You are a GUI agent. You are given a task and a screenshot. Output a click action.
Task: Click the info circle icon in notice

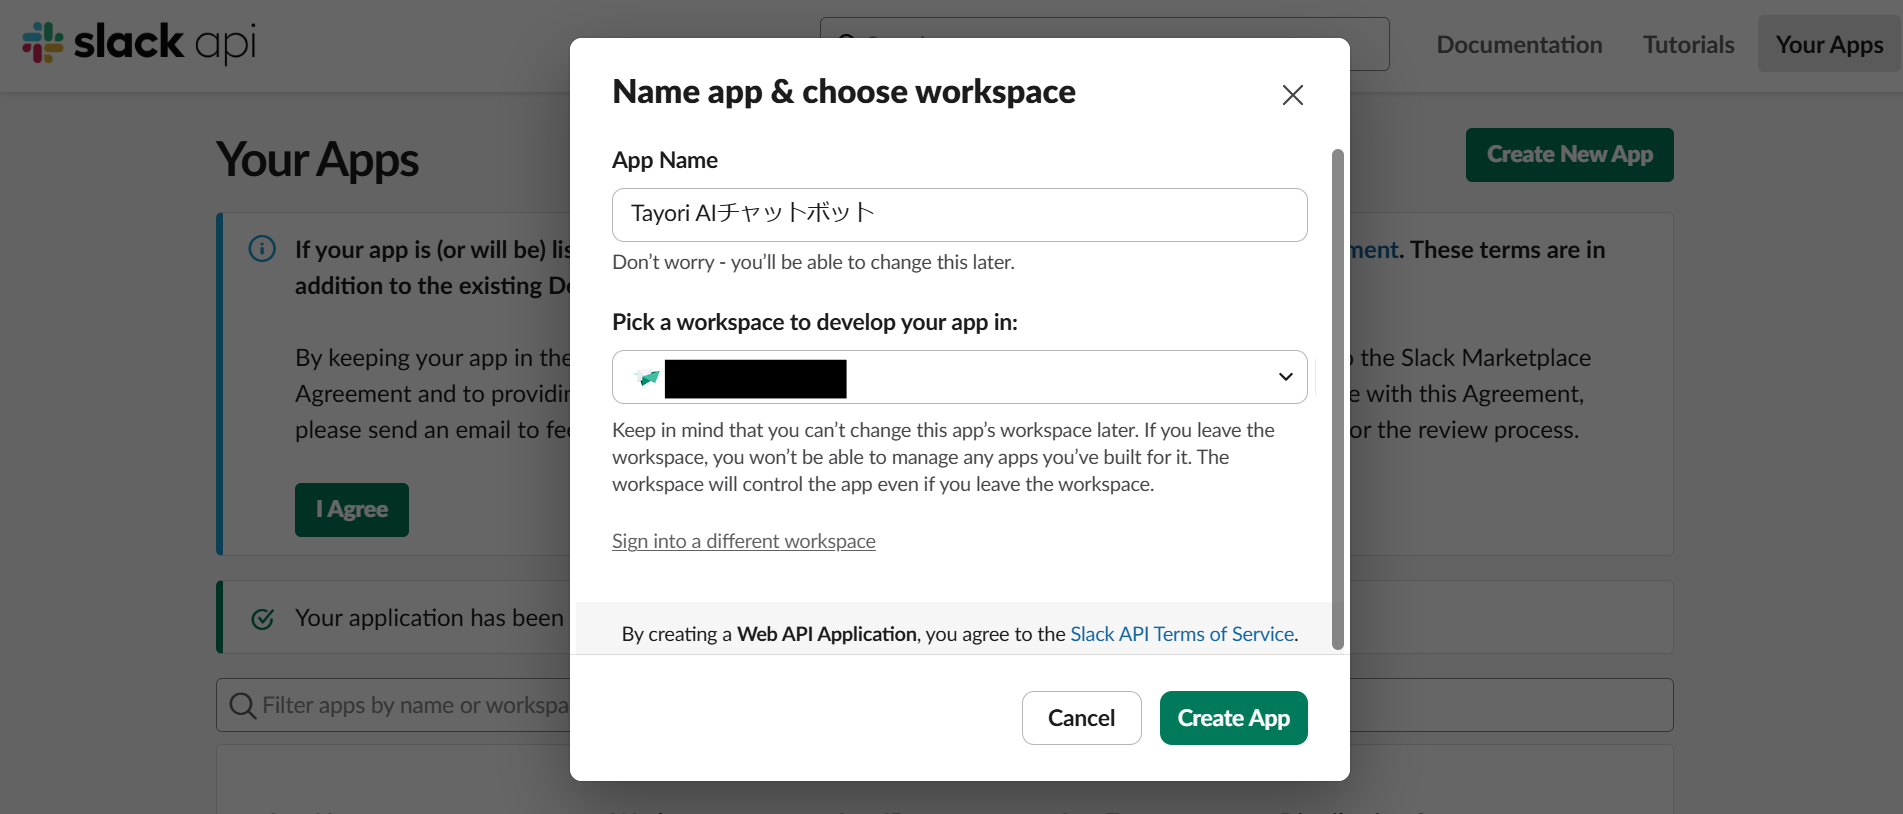(262, 249)
